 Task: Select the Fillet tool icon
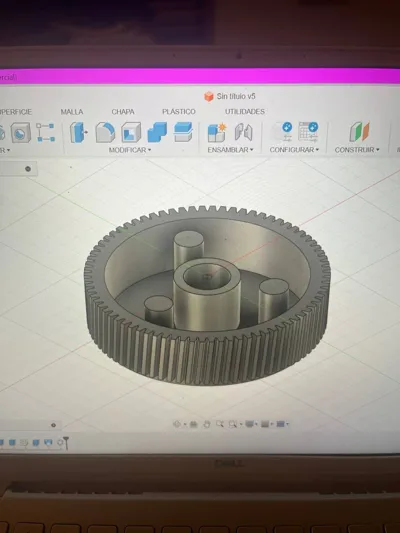click(105, 132)
